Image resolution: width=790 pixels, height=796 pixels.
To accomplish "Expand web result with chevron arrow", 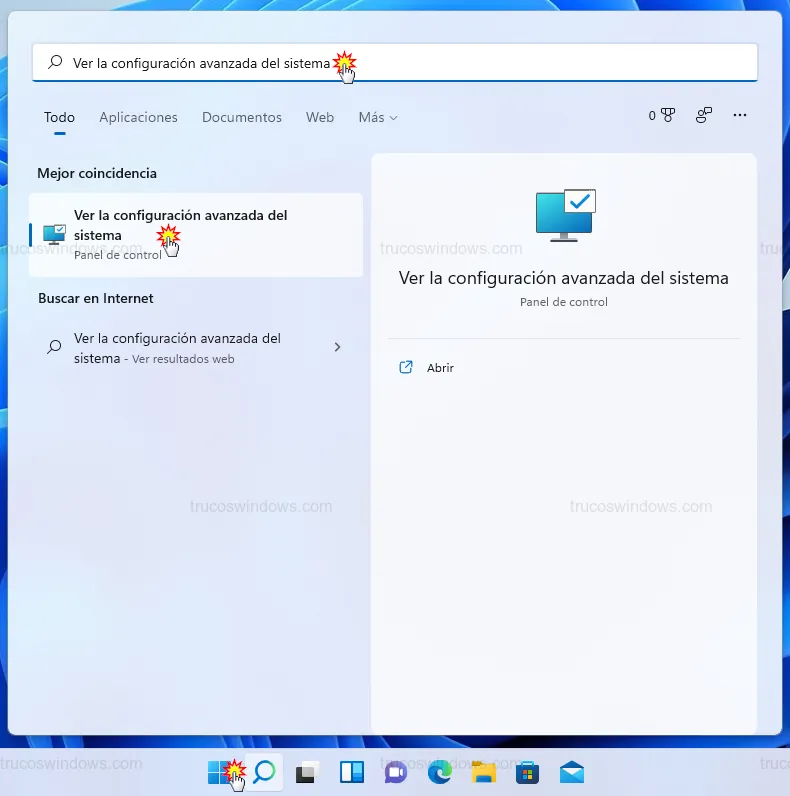I will tap(337, 347).
